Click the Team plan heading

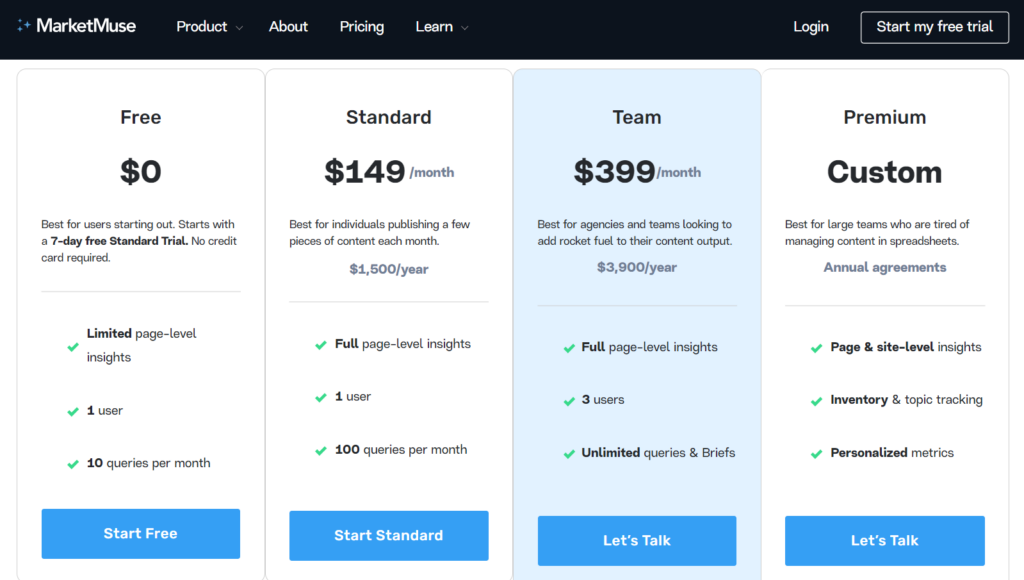tap(637, 117)
